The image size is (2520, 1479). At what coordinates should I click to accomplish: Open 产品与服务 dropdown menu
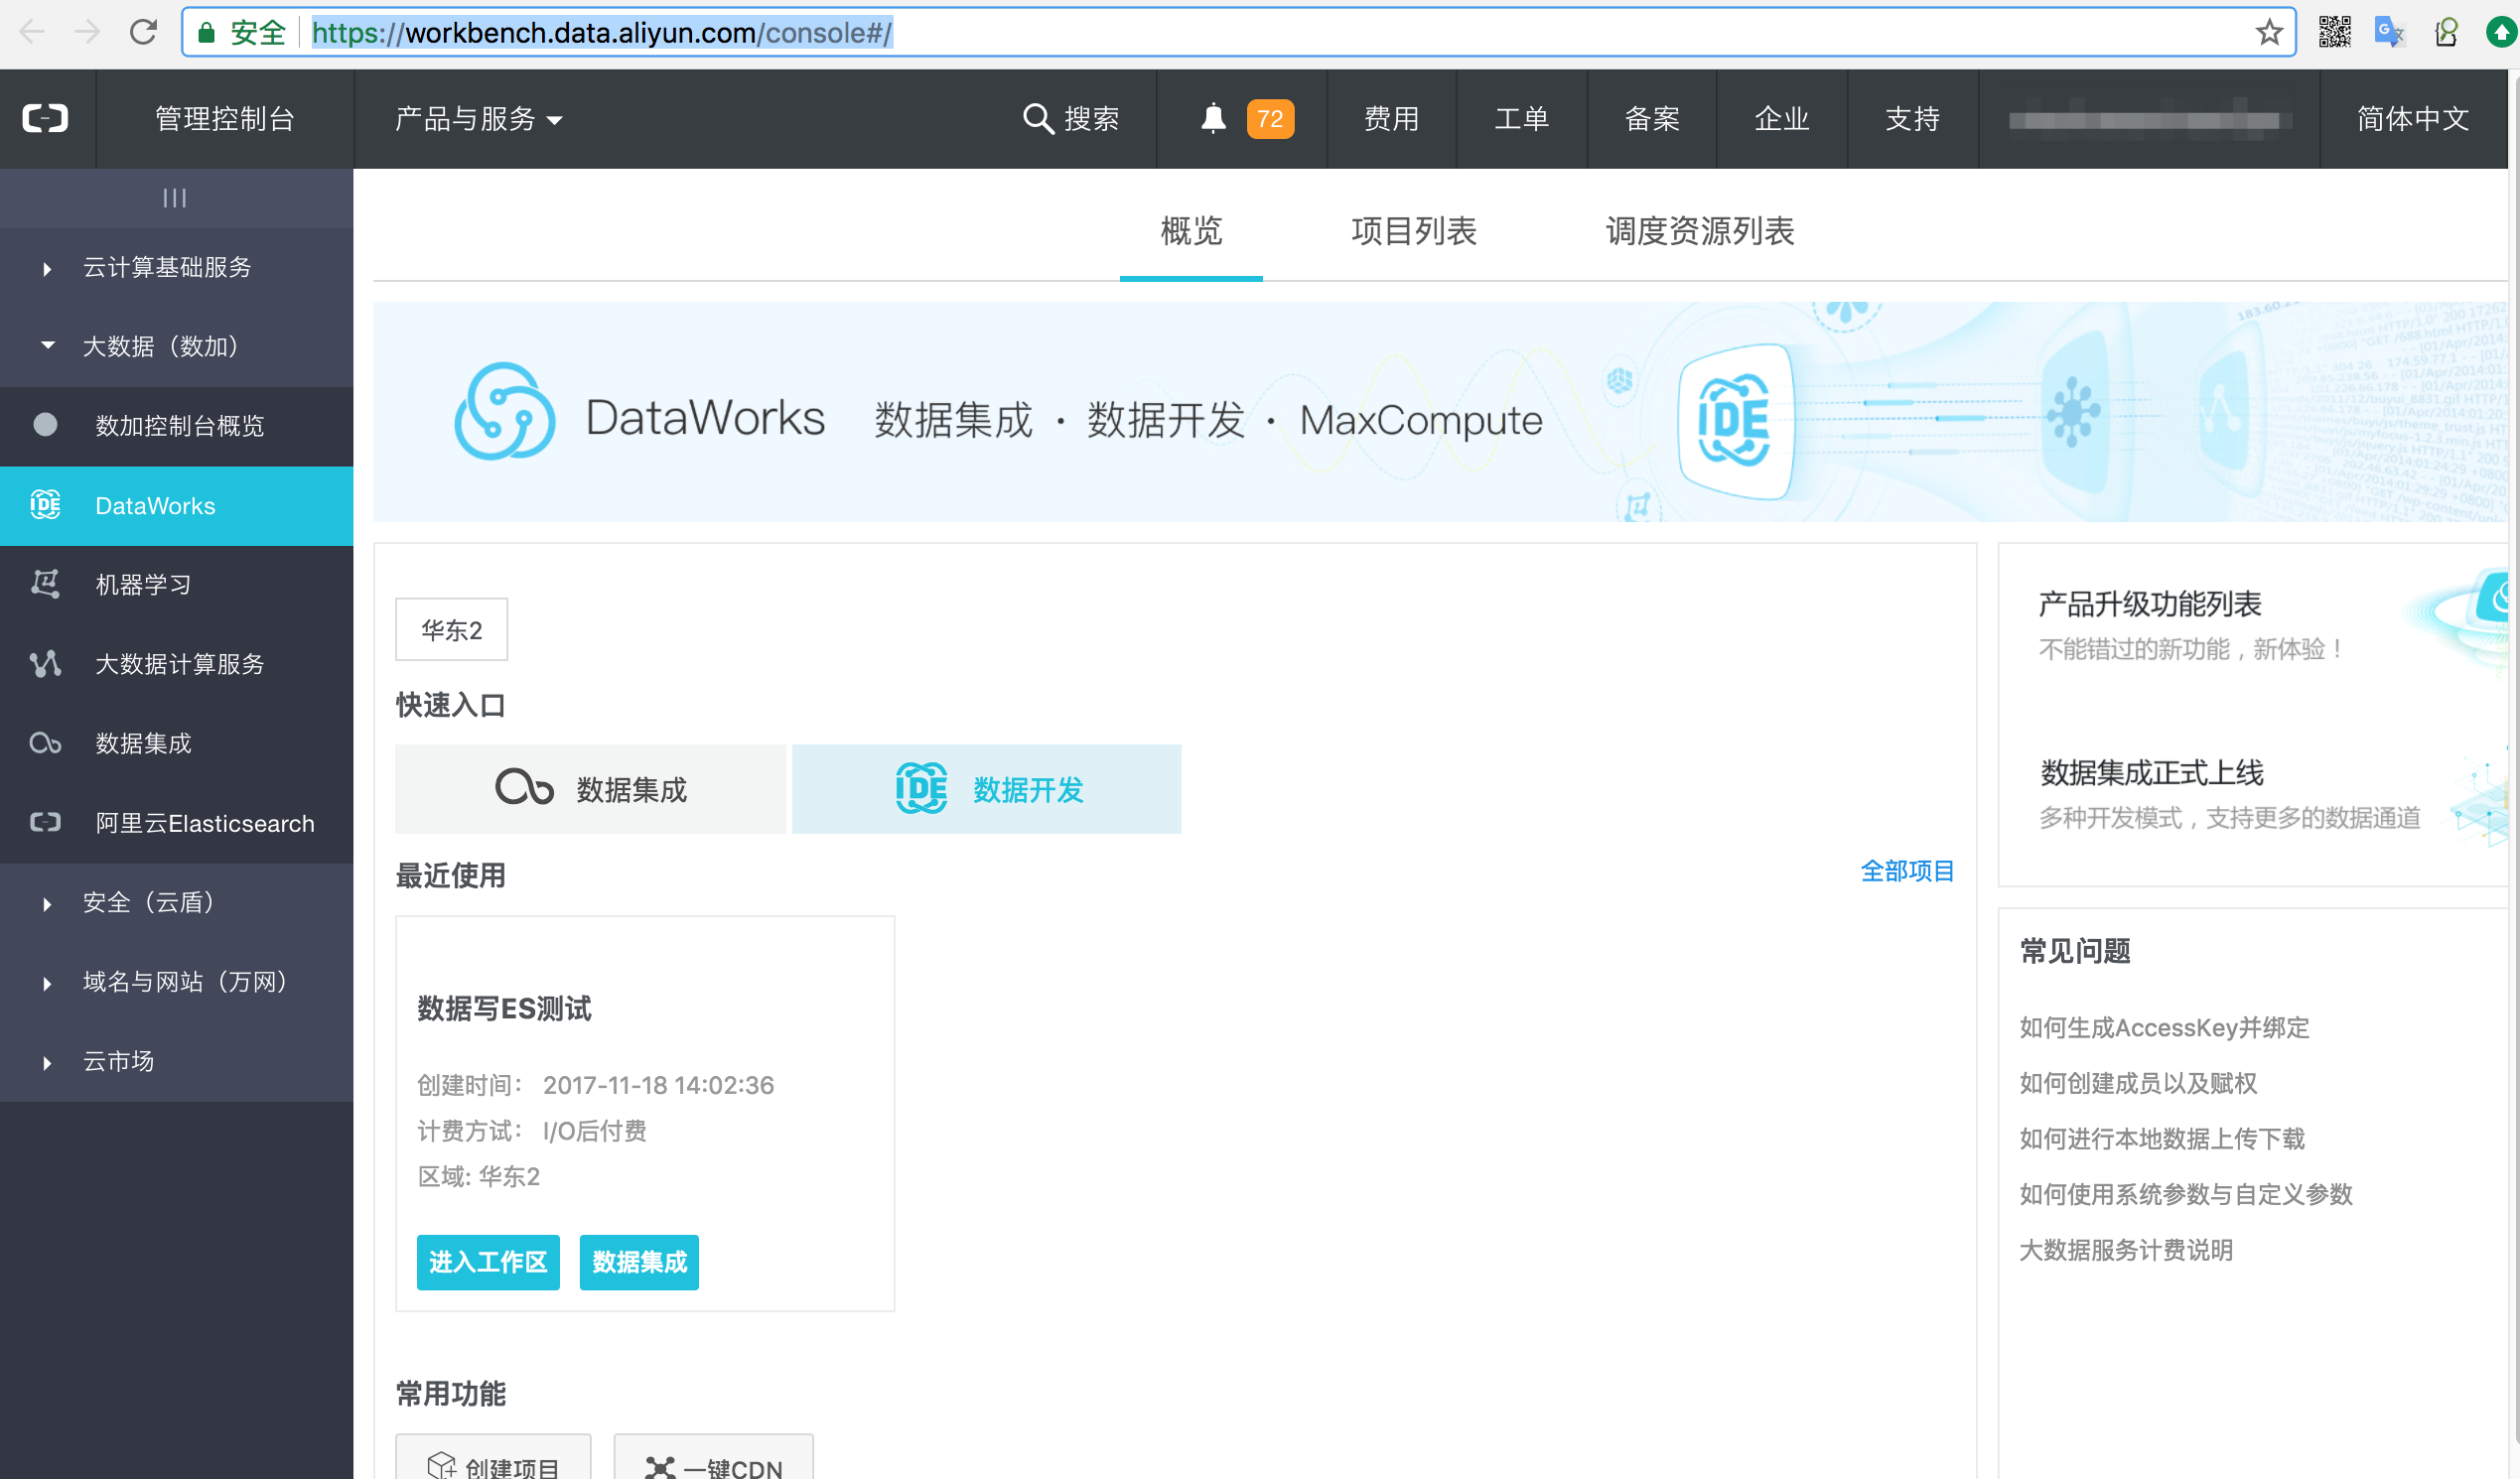tap(478, 119)
